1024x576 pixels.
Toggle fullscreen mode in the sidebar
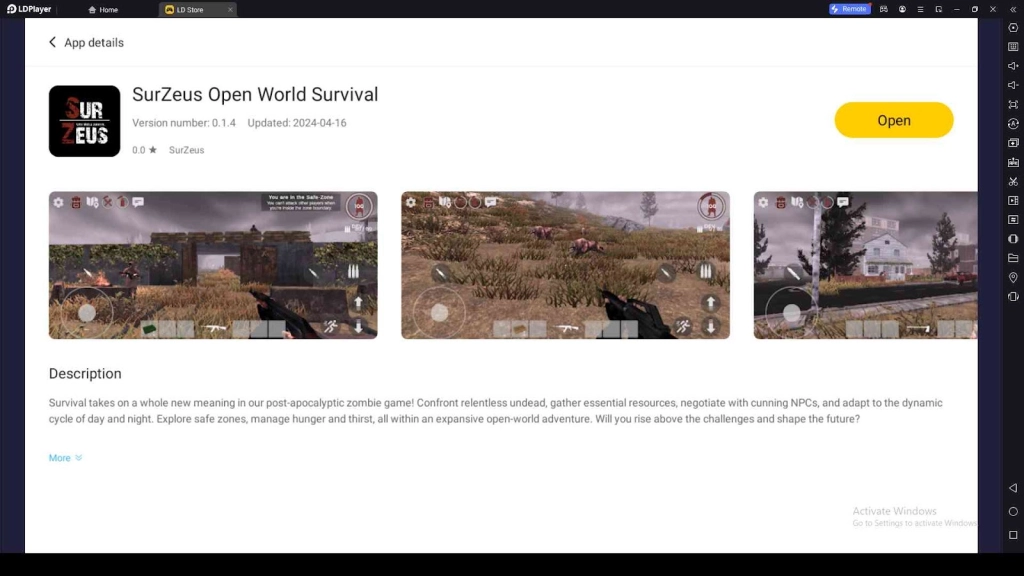(x=1013, y=104)
